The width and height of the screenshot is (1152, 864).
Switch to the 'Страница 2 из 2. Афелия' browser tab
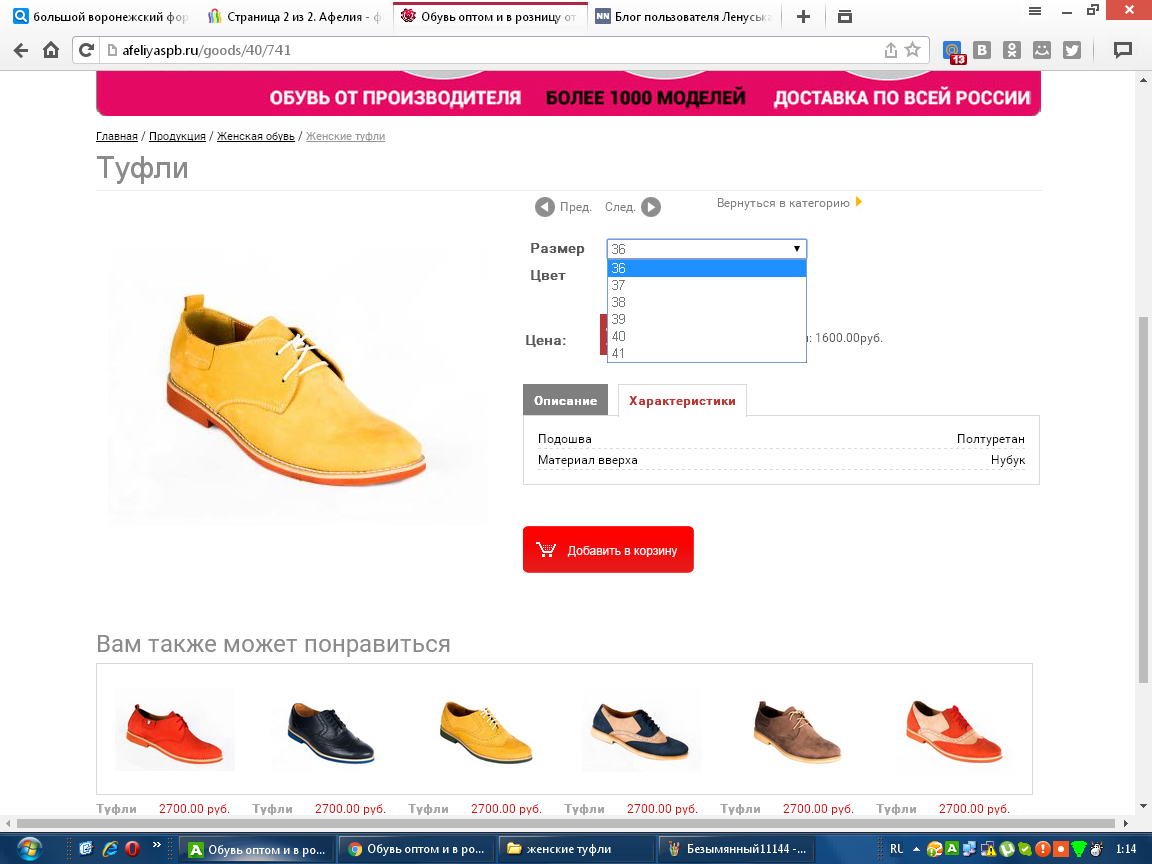coord(295,16)
